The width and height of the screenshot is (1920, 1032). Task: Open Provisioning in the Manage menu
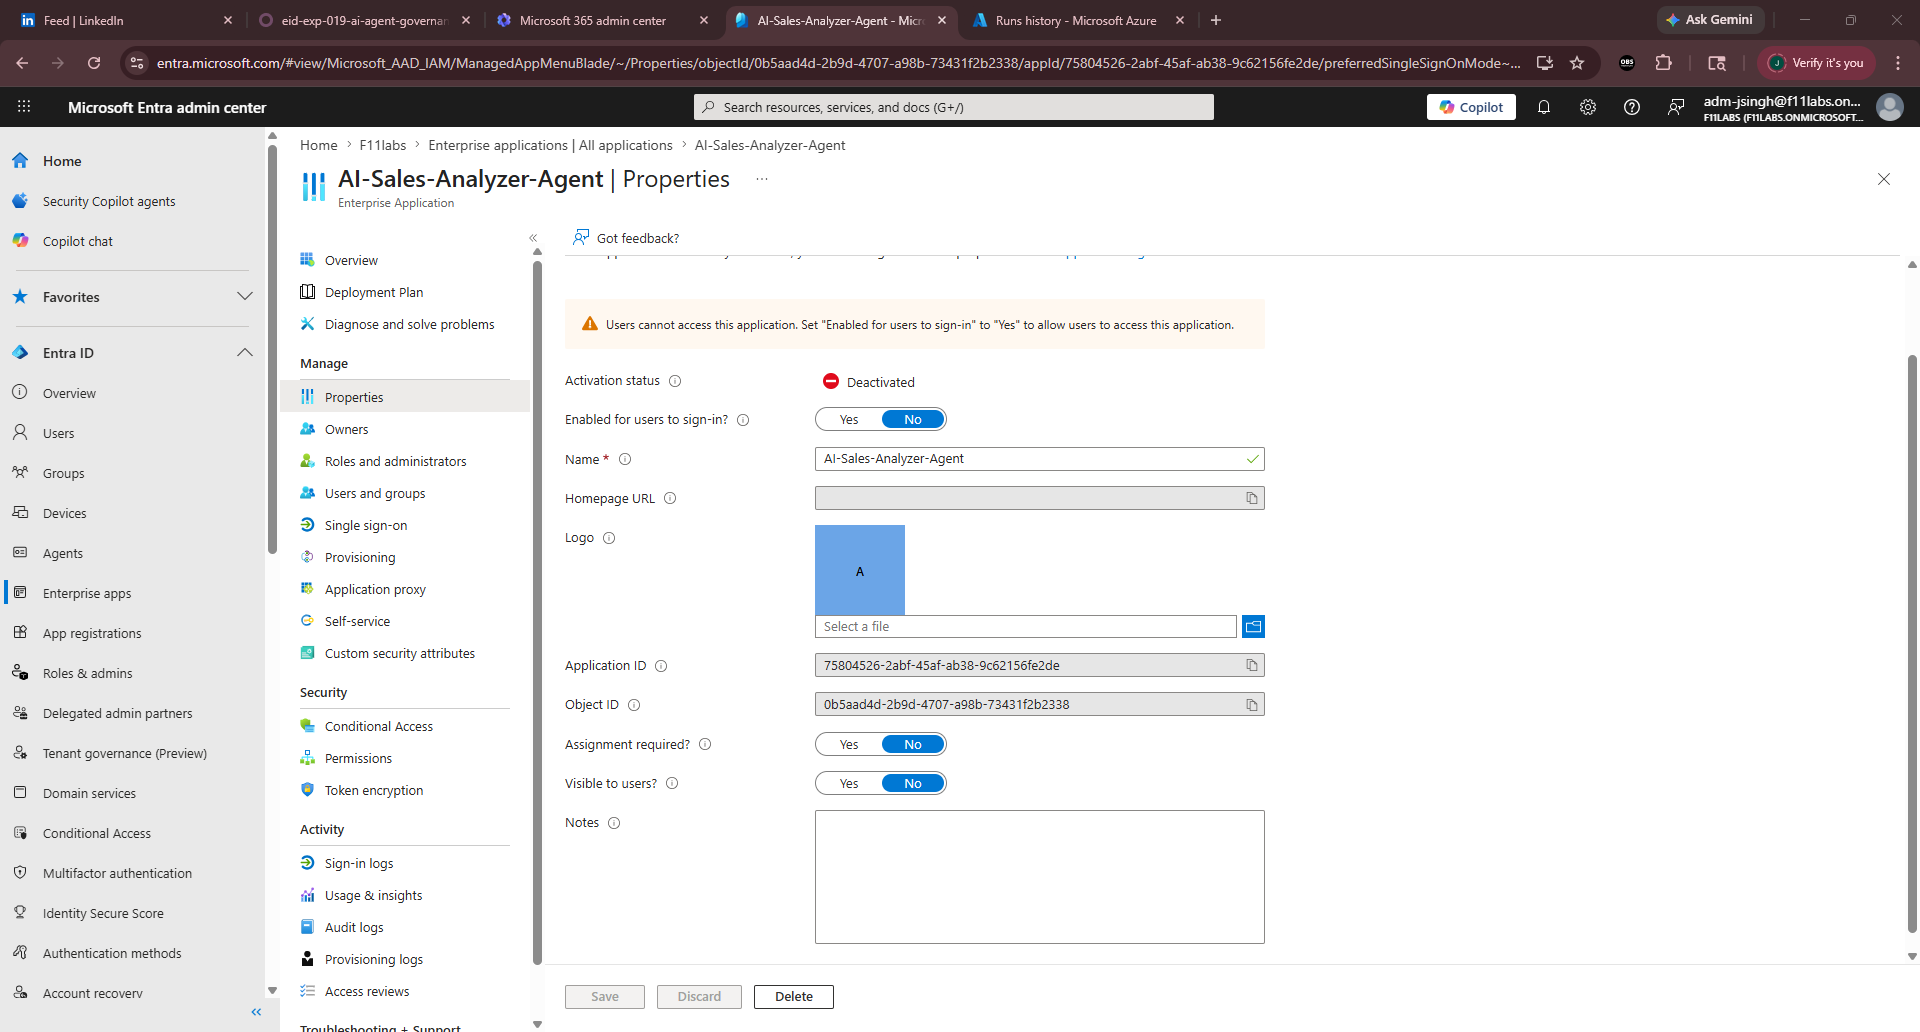[360, 557]
